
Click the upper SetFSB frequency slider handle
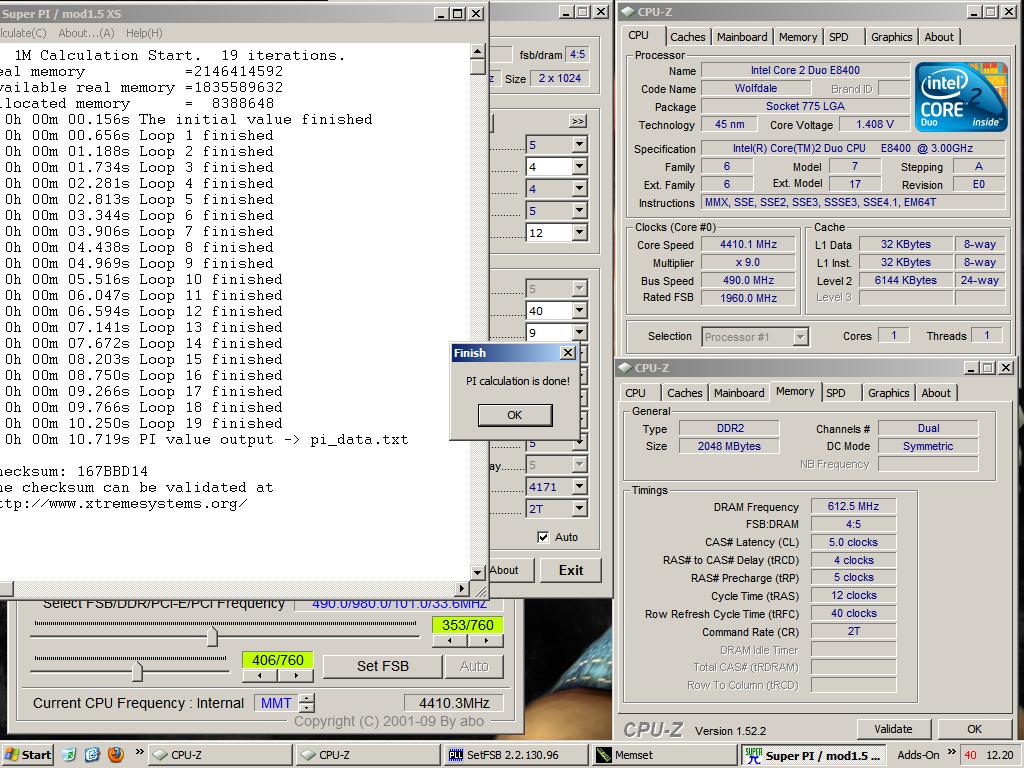coord(212,637)
